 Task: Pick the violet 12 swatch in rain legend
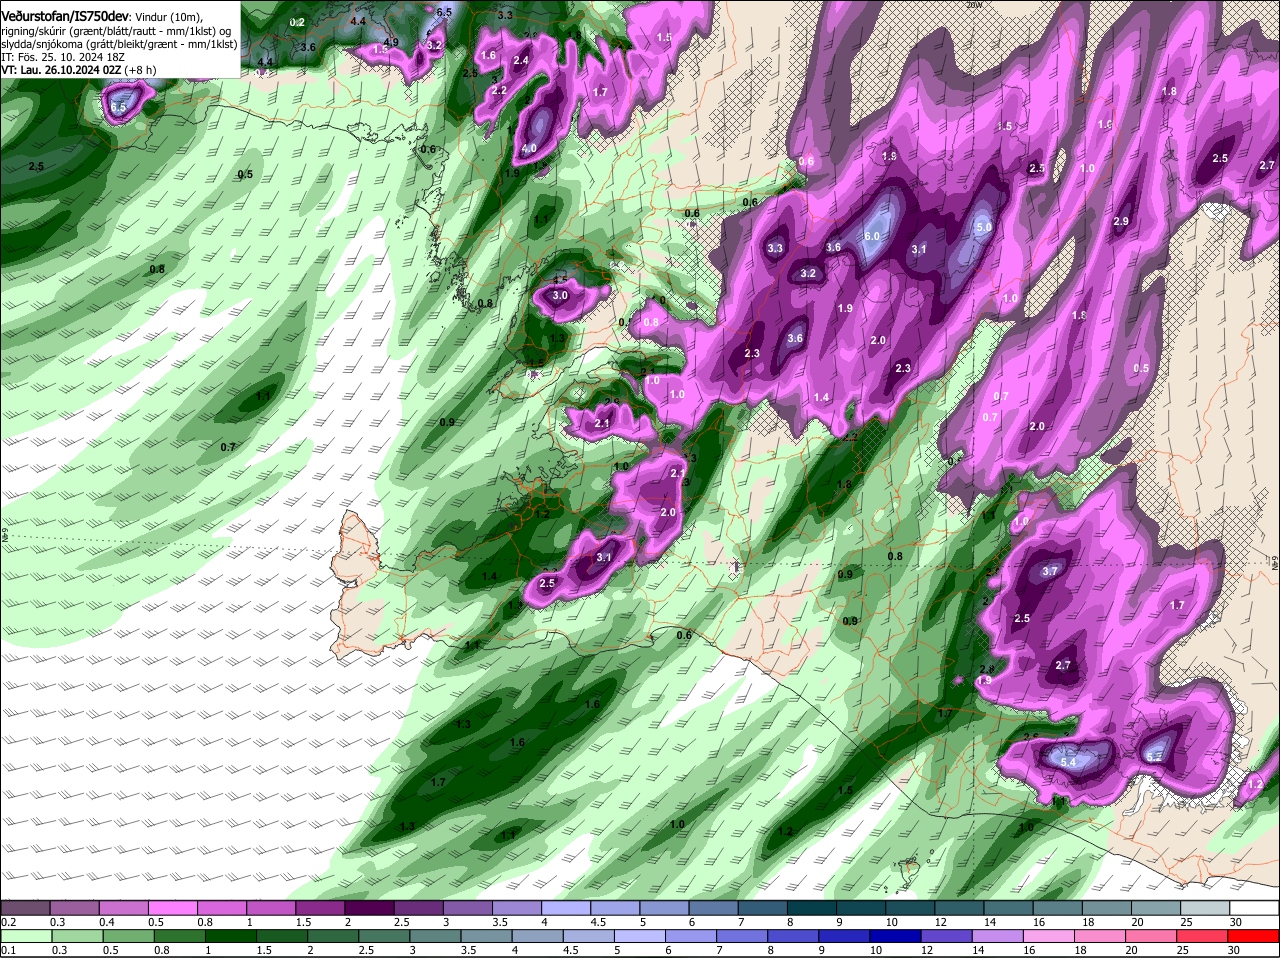(x=947, y=936)
